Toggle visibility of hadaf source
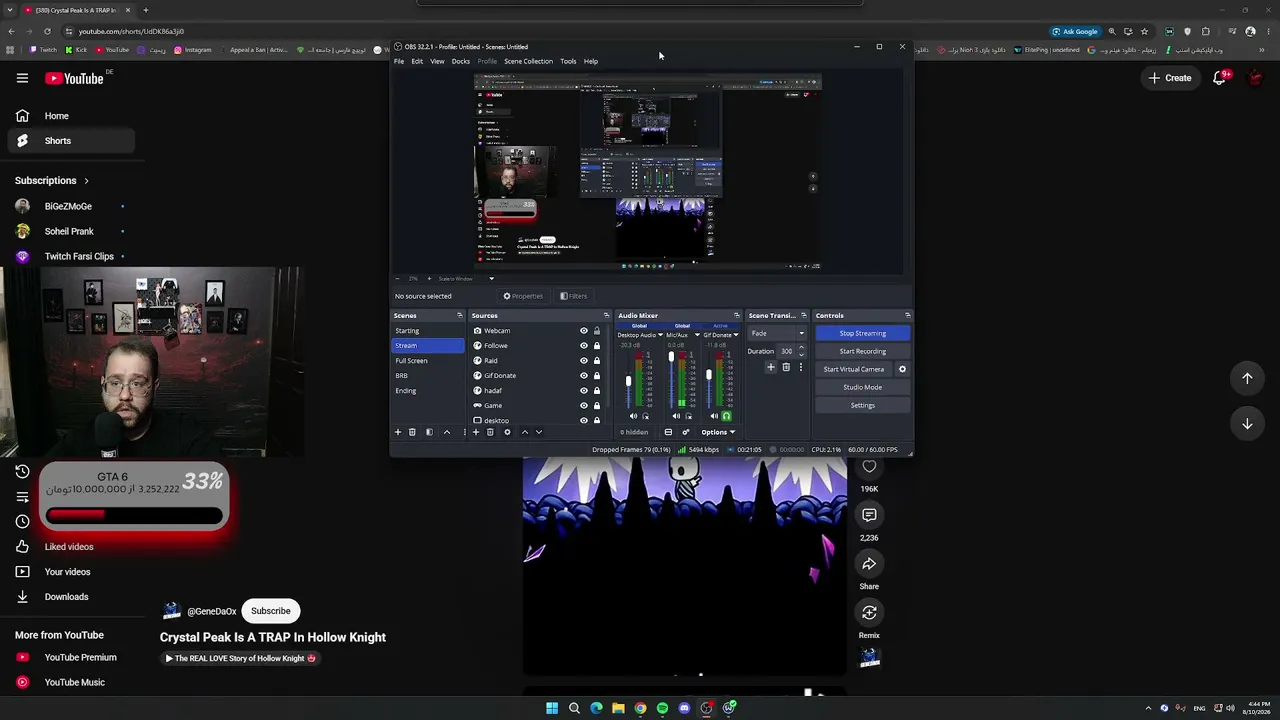The width and height of the screenshot is (1280, 720). (584, 391)
